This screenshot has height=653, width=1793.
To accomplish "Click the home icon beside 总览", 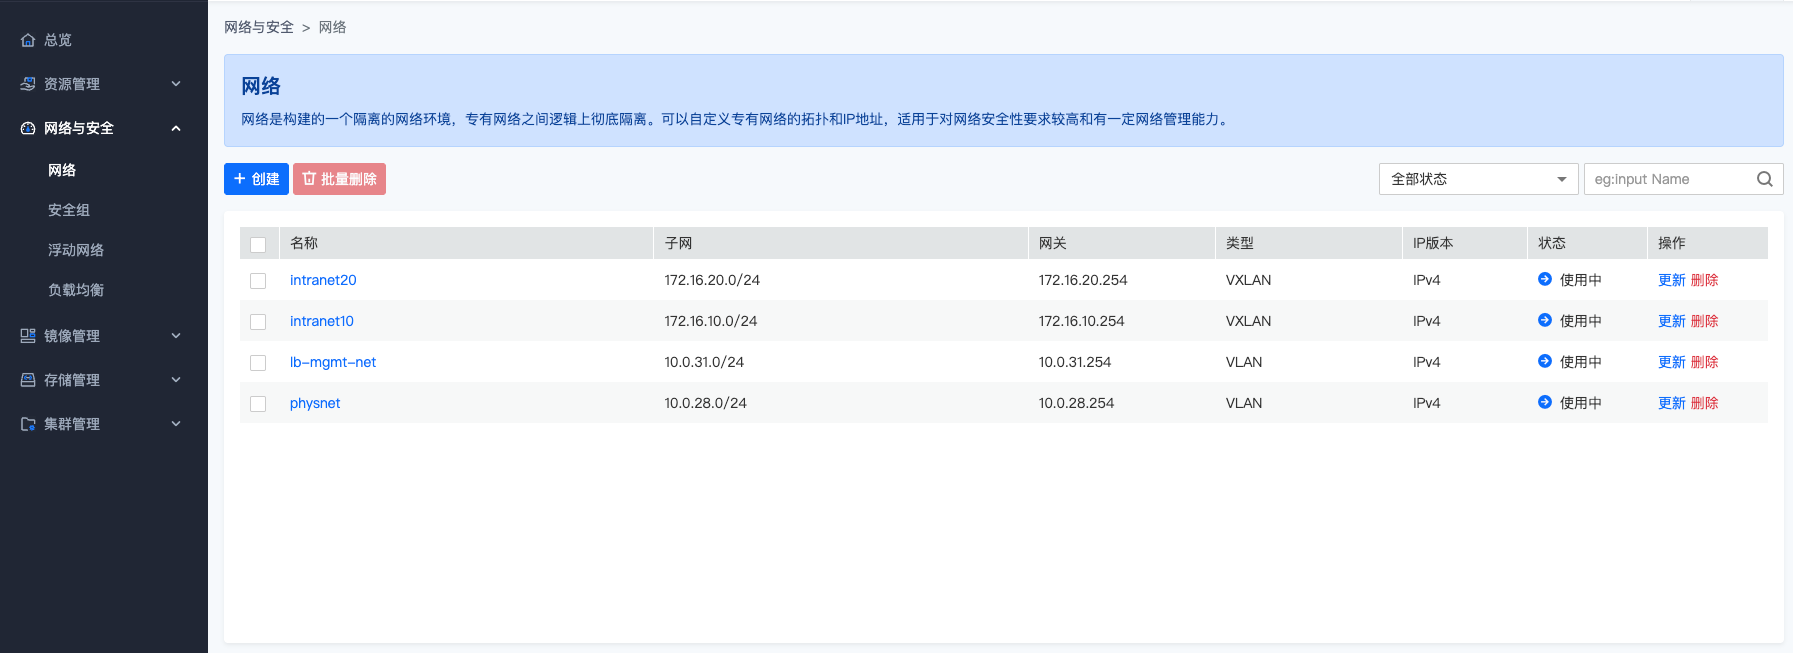I will 28,40.
